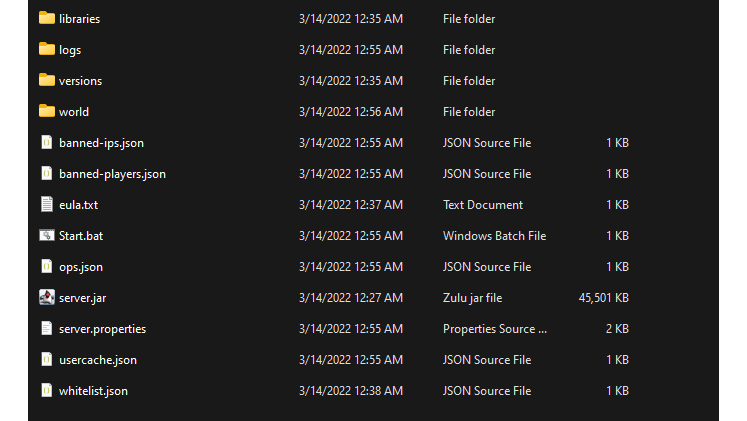Select the usercache.json file icon
The image size is (747, 421).
tap(46, 359)
